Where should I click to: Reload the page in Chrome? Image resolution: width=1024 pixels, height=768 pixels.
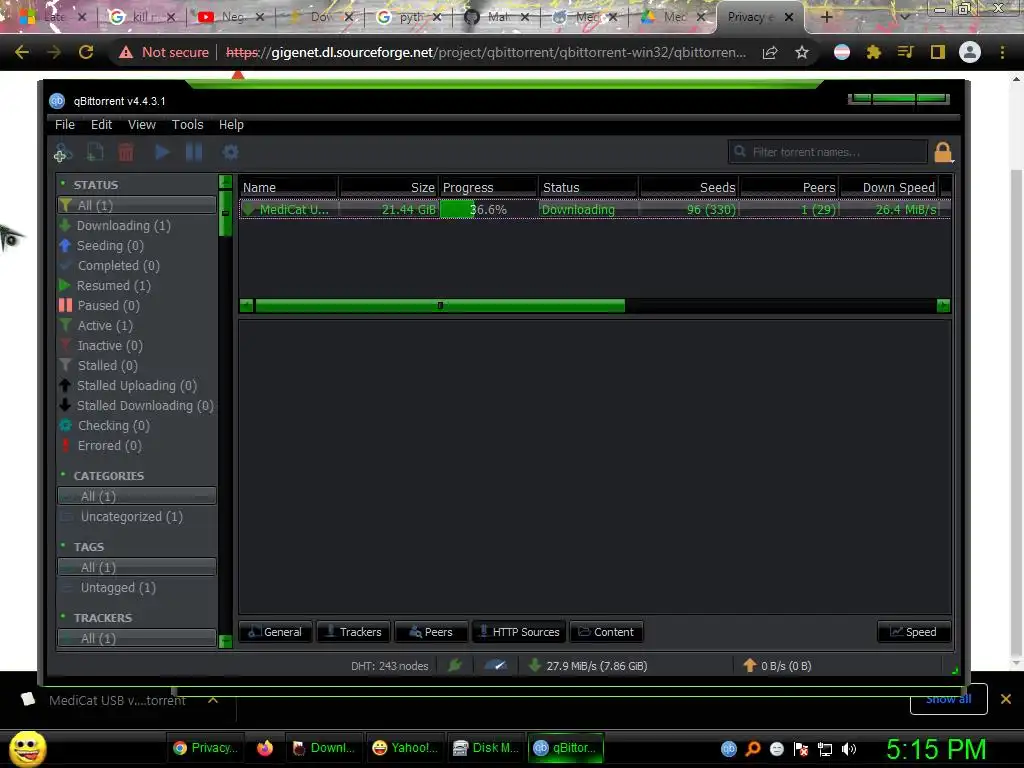coord(86,52)
